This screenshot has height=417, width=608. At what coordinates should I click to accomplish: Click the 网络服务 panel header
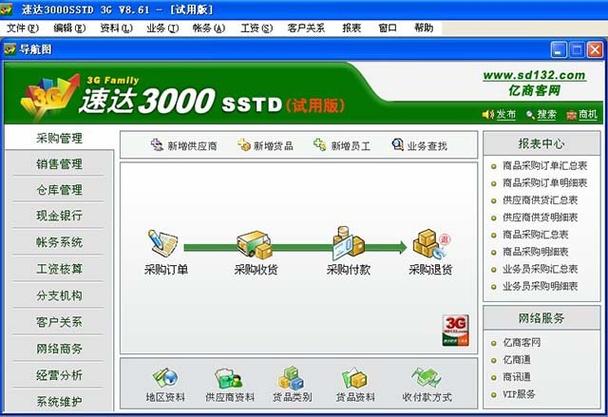[541, 318]
